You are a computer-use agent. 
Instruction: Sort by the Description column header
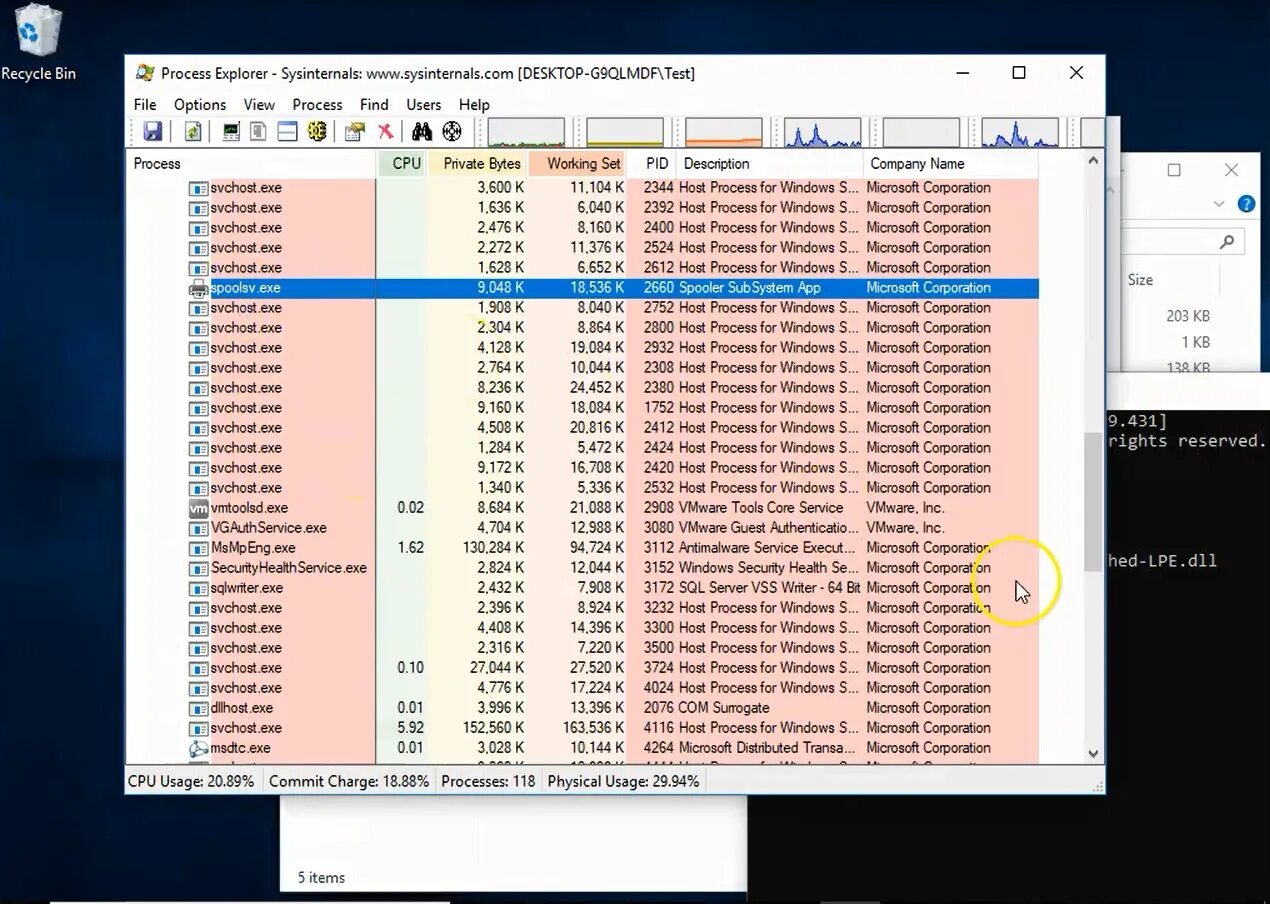(x=770, y=164)
